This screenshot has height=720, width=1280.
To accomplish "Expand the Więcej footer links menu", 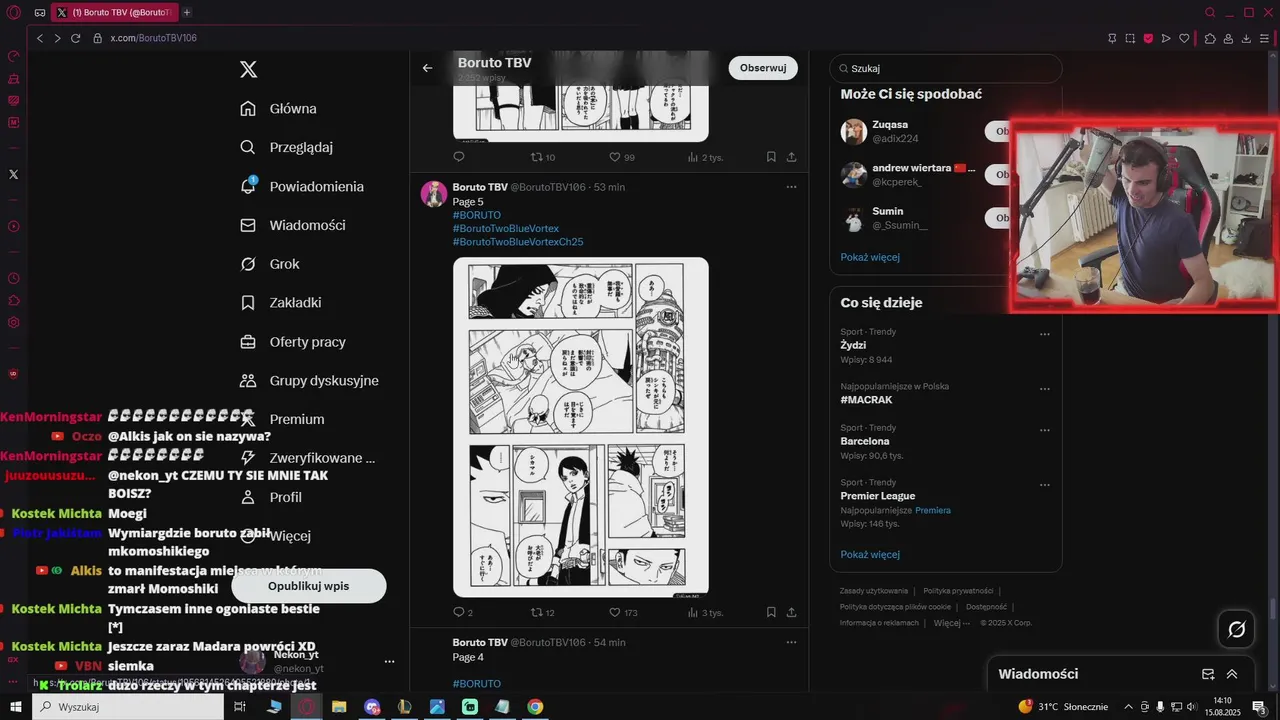I will 951,623.
